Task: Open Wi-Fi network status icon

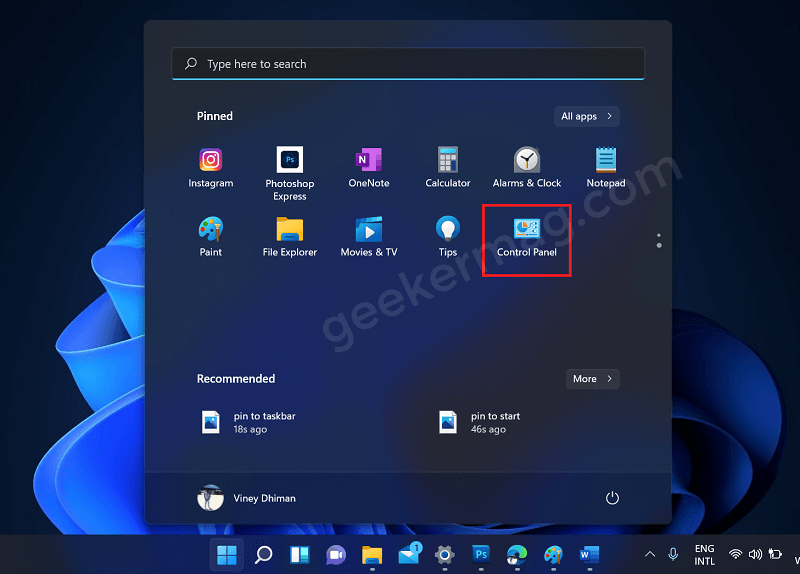Action: tap(735, 554)
